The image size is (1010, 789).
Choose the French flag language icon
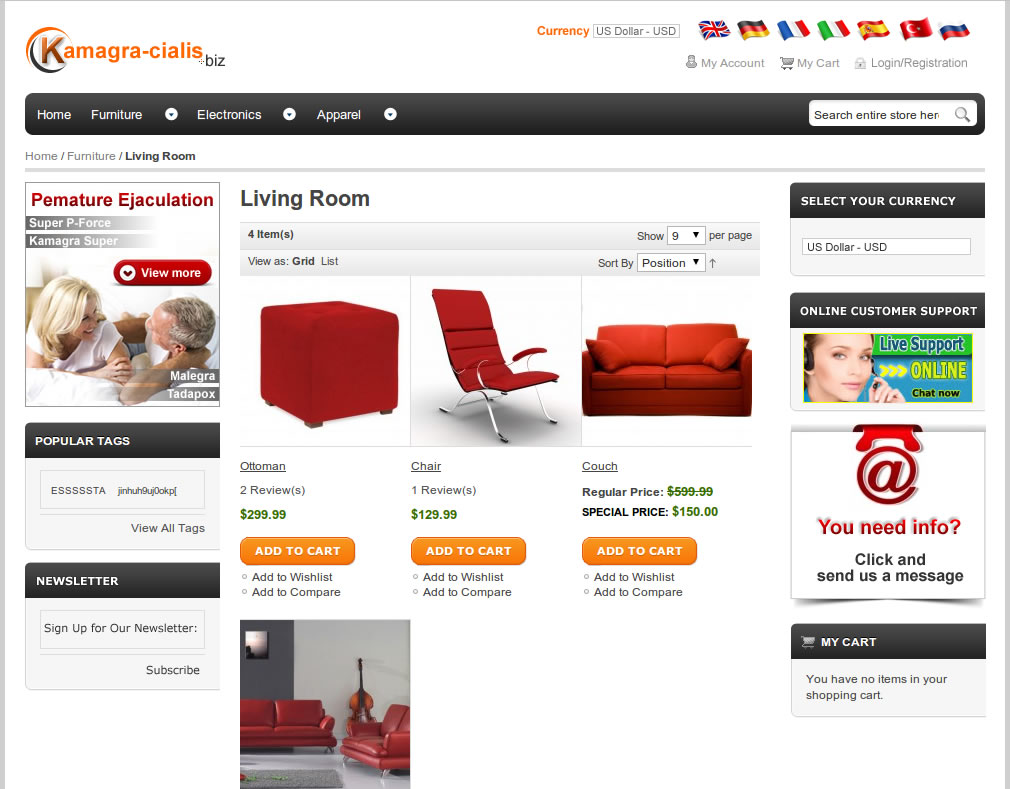[x=793, y=30]
